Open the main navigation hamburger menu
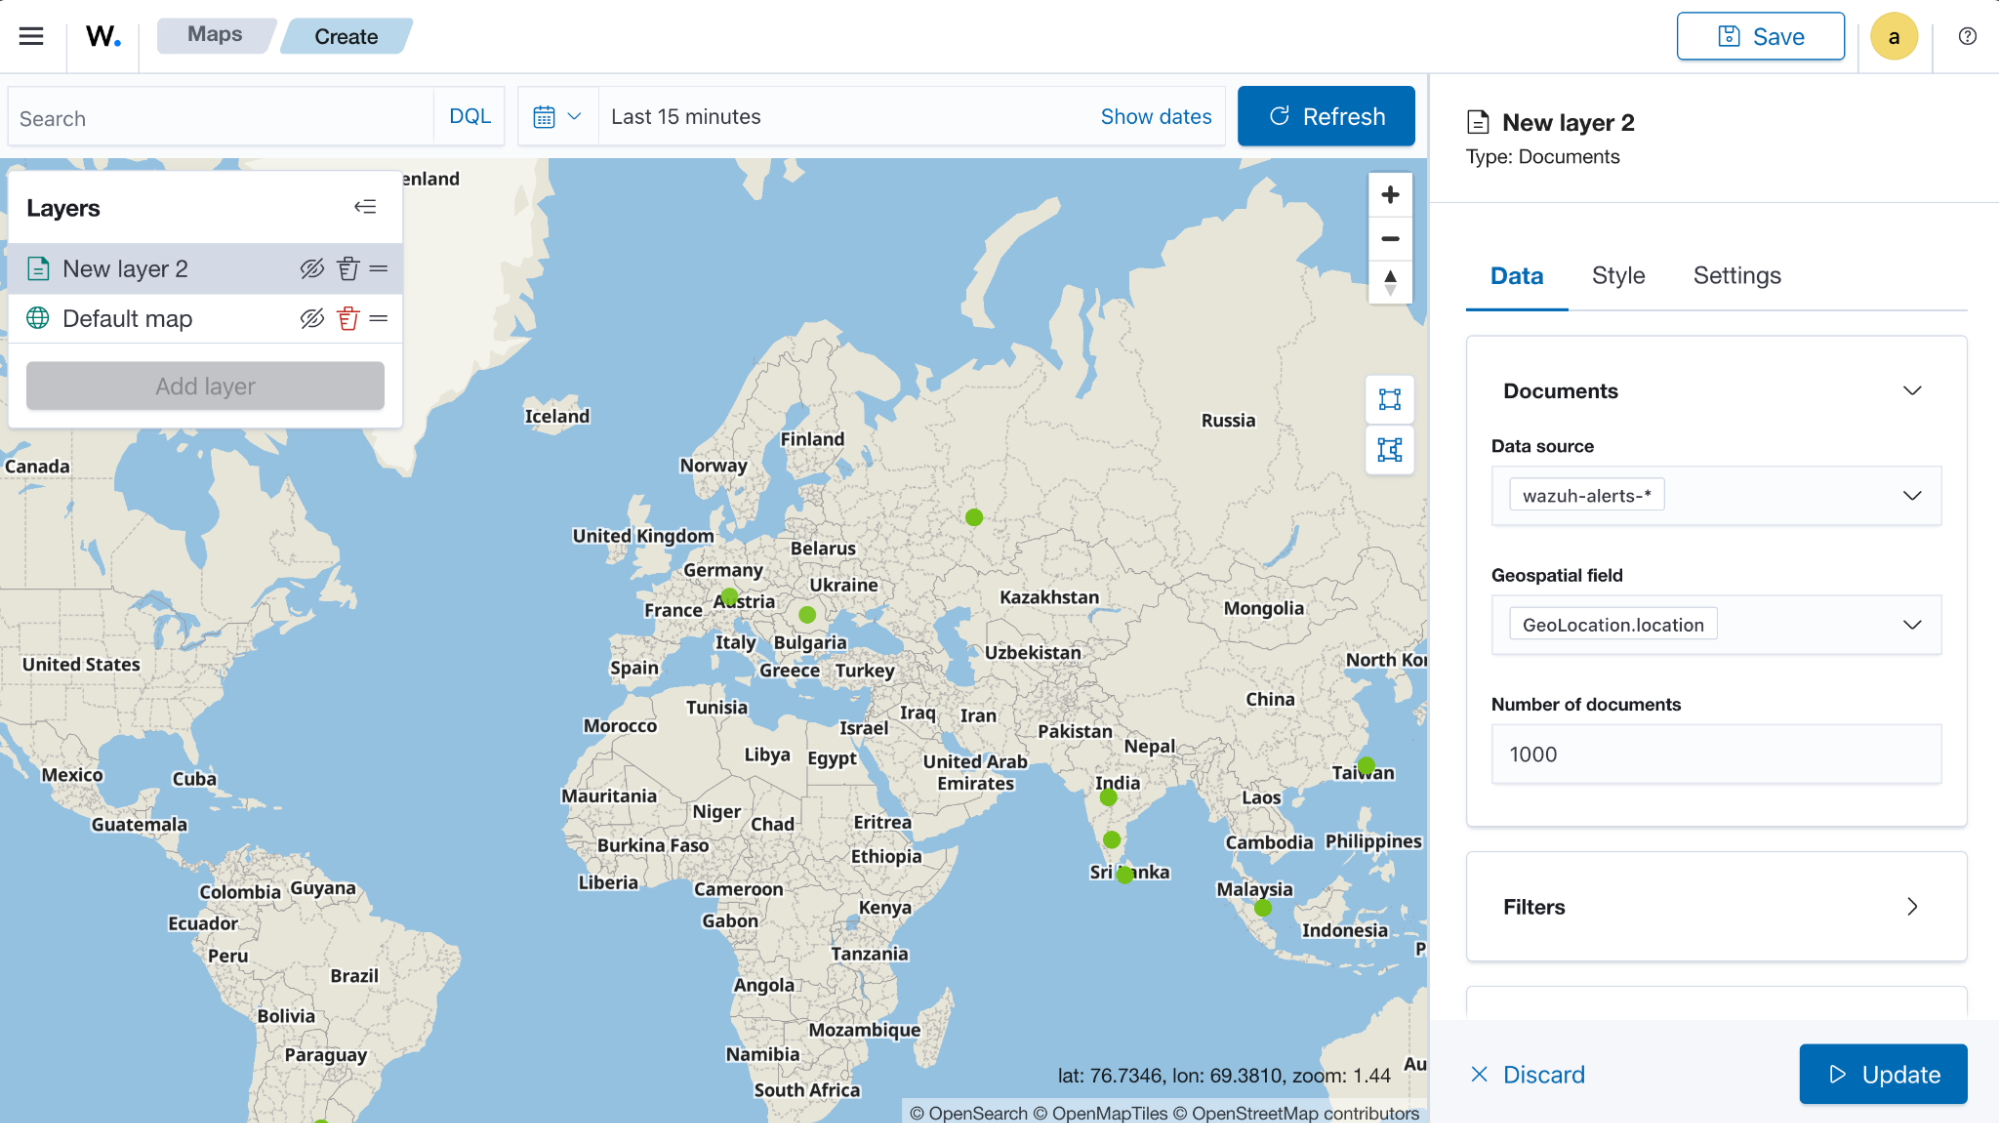Screen dimensions: 1999x1124 31,36
